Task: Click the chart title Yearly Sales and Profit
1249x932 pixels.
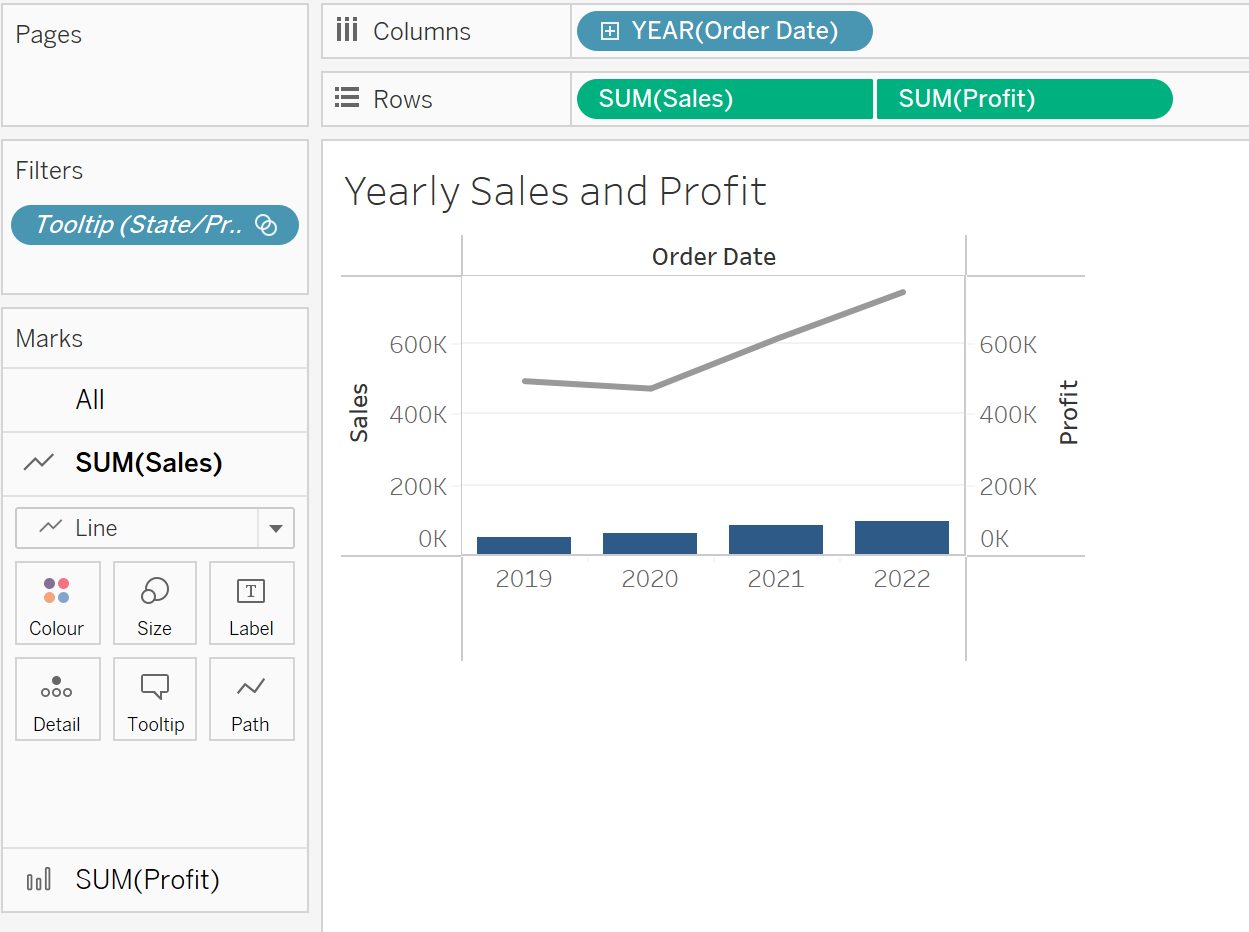Action: tap(555, 191)
